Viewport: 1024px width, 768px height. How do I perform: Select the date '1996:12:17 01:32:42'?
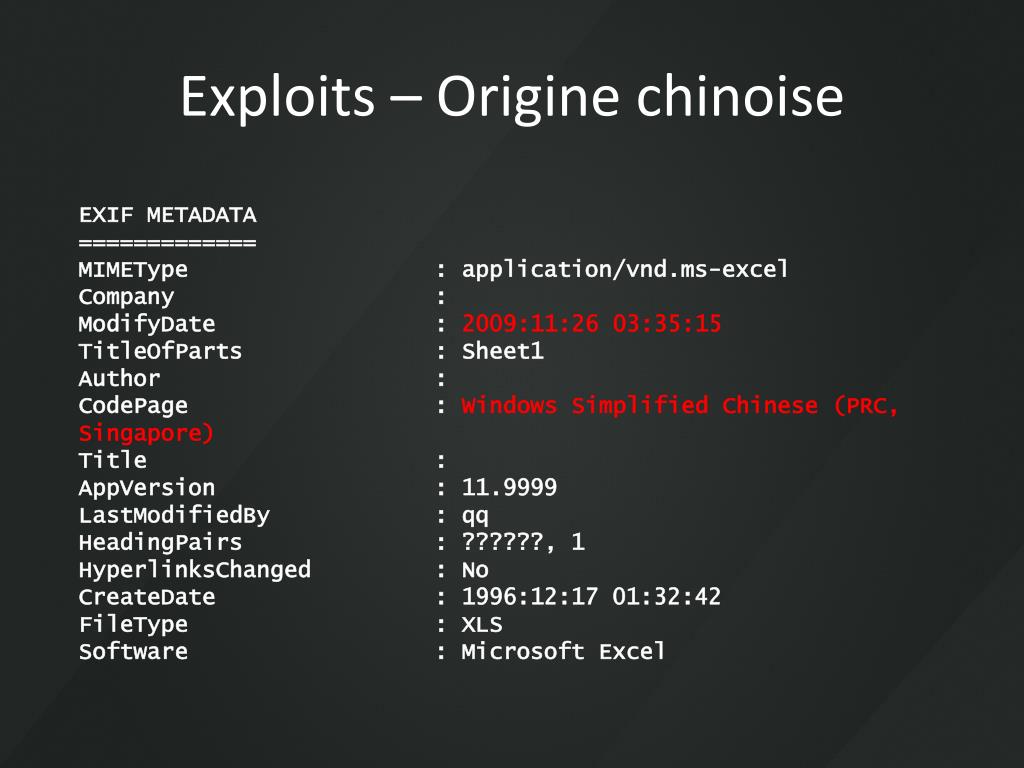[x=592, y=596]
